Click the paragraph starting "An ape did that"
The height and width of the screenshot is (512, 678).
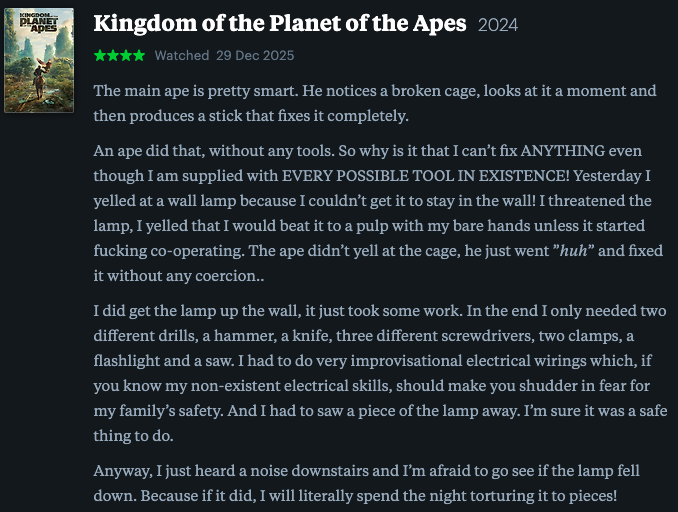[374, 212]
